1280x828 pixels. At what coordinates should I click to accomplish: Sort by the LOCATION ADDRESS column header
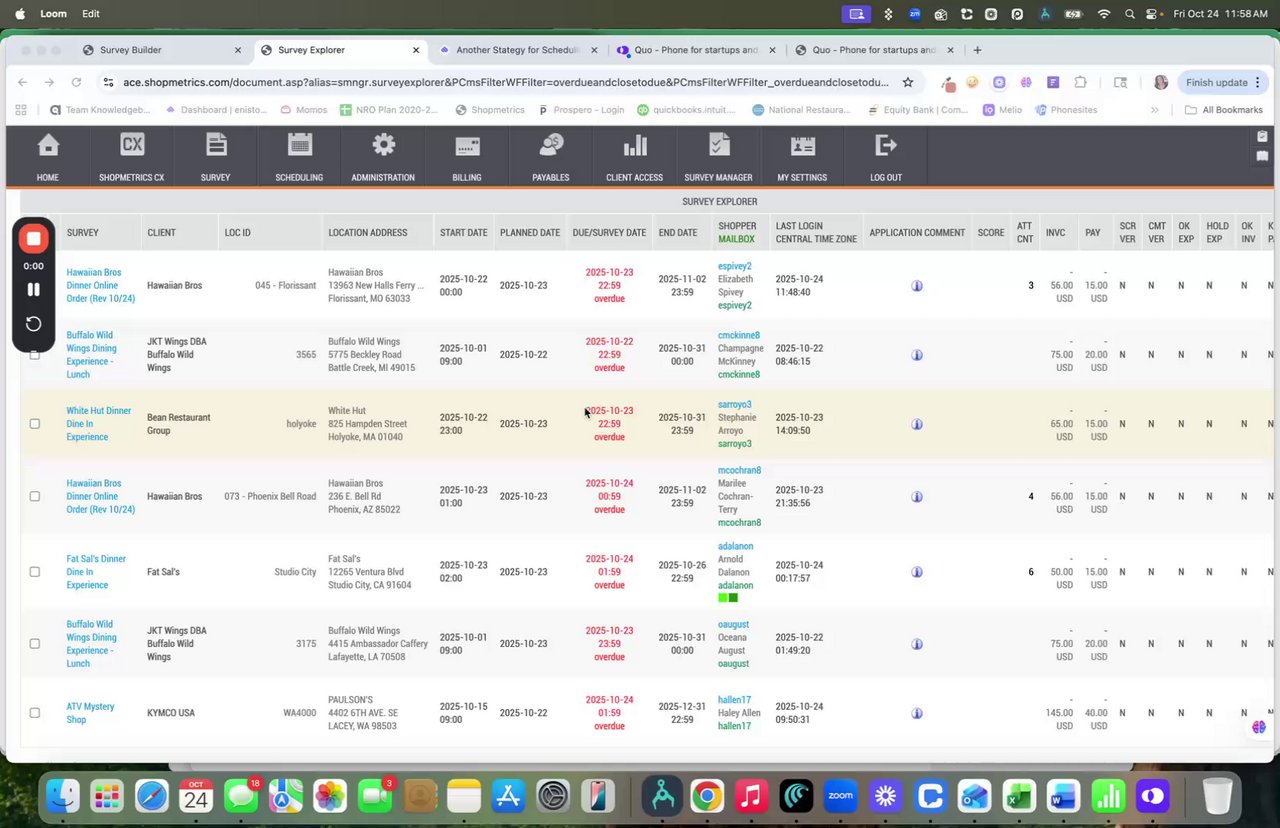click(367, 233)
